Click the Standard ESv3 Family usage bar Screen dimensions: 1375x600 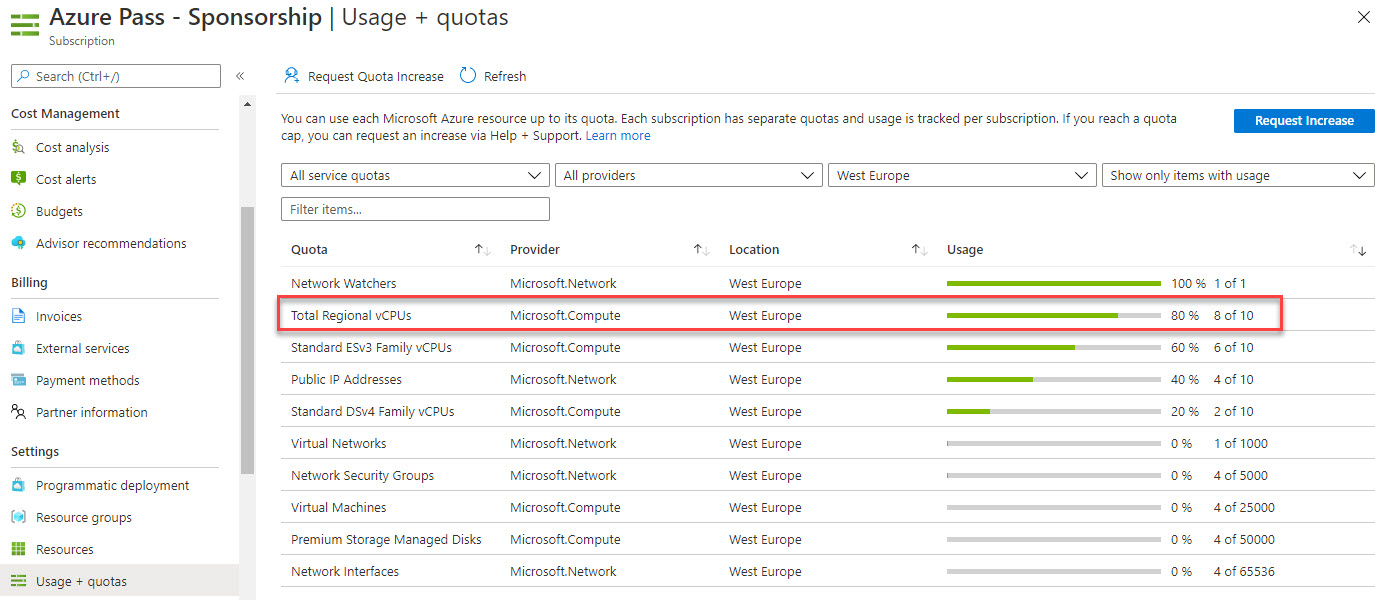pos(1054,347)
